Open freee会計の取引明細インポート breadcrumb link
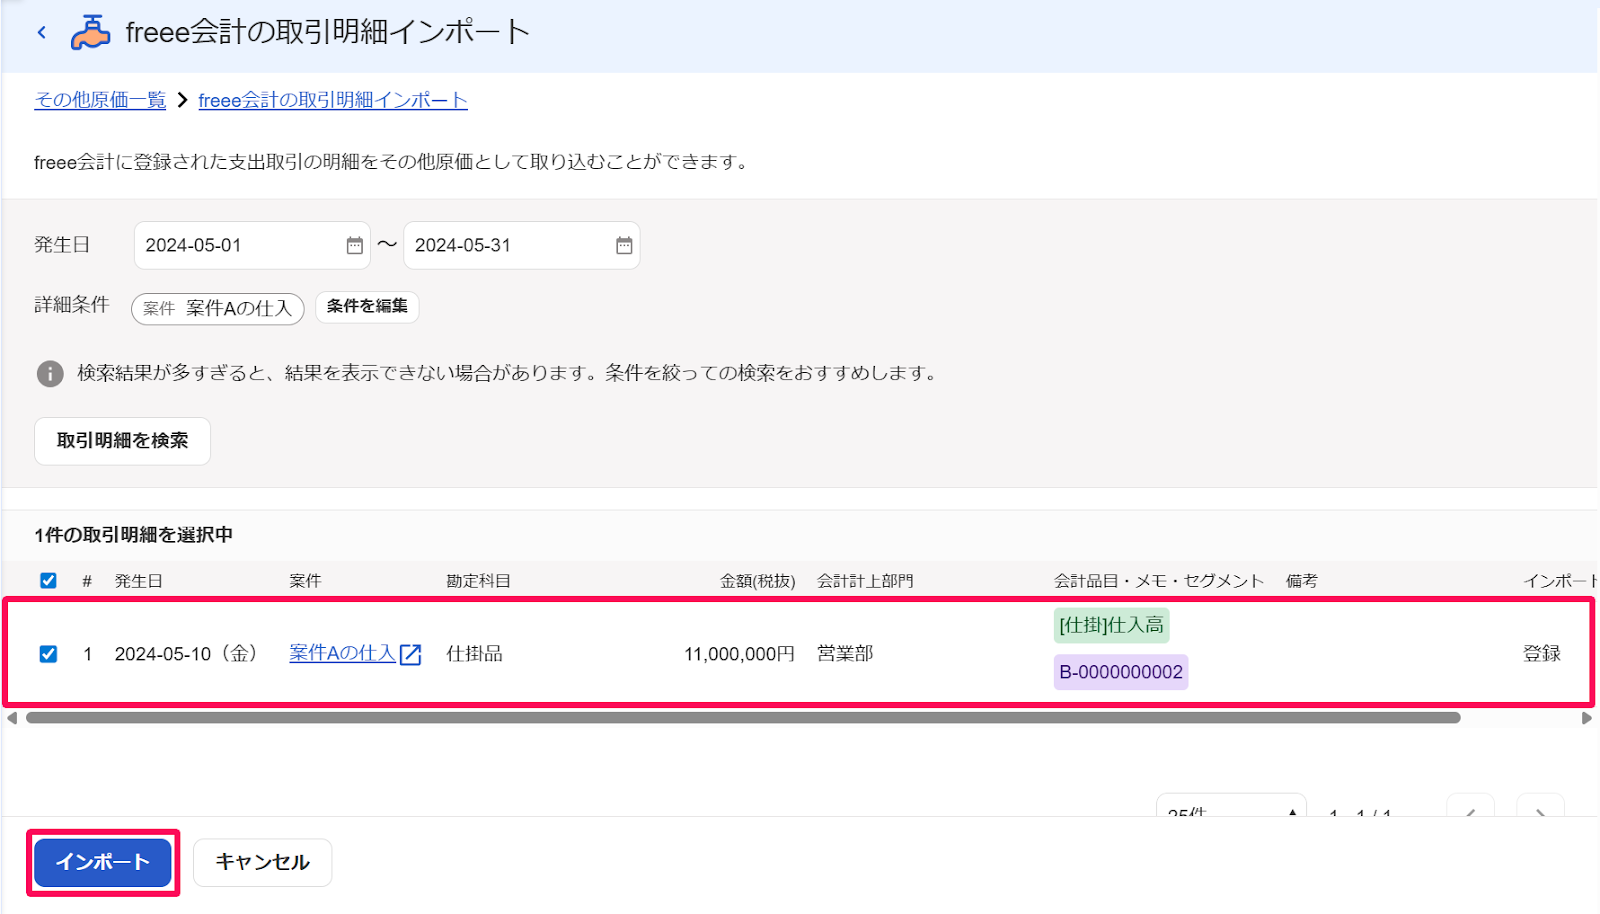Image resolution: width=1600 pixels, height=914 pixels. pyautogui.click(x=333, y=100)
